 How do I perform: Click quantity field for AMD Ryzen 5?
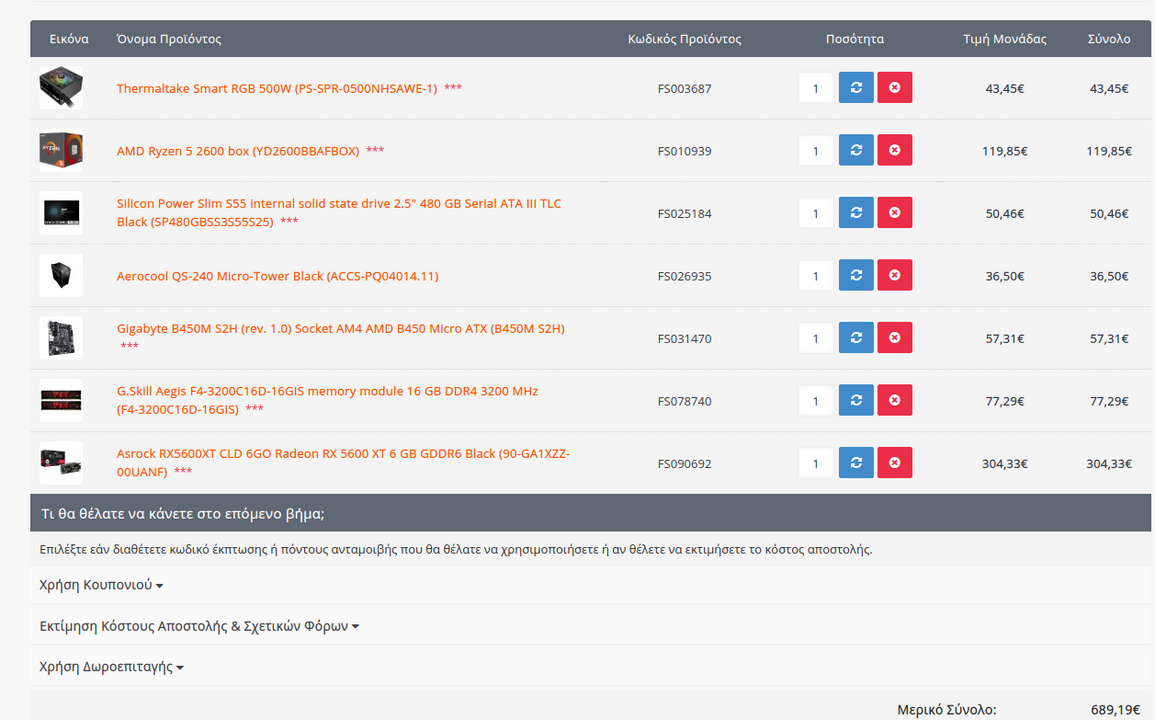[x=815, y=151]
